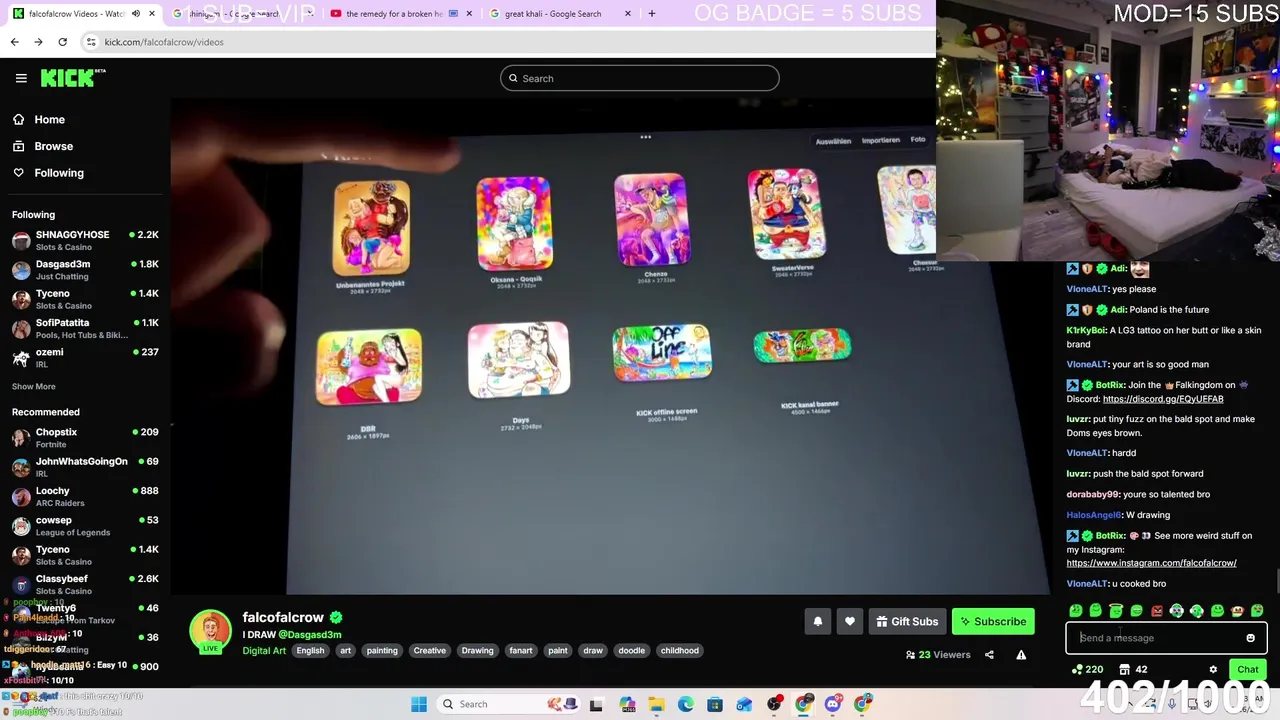Open JohnWhatsGoingOn recommended channel
The image size is (1280, 720).
tap(85, 466)
